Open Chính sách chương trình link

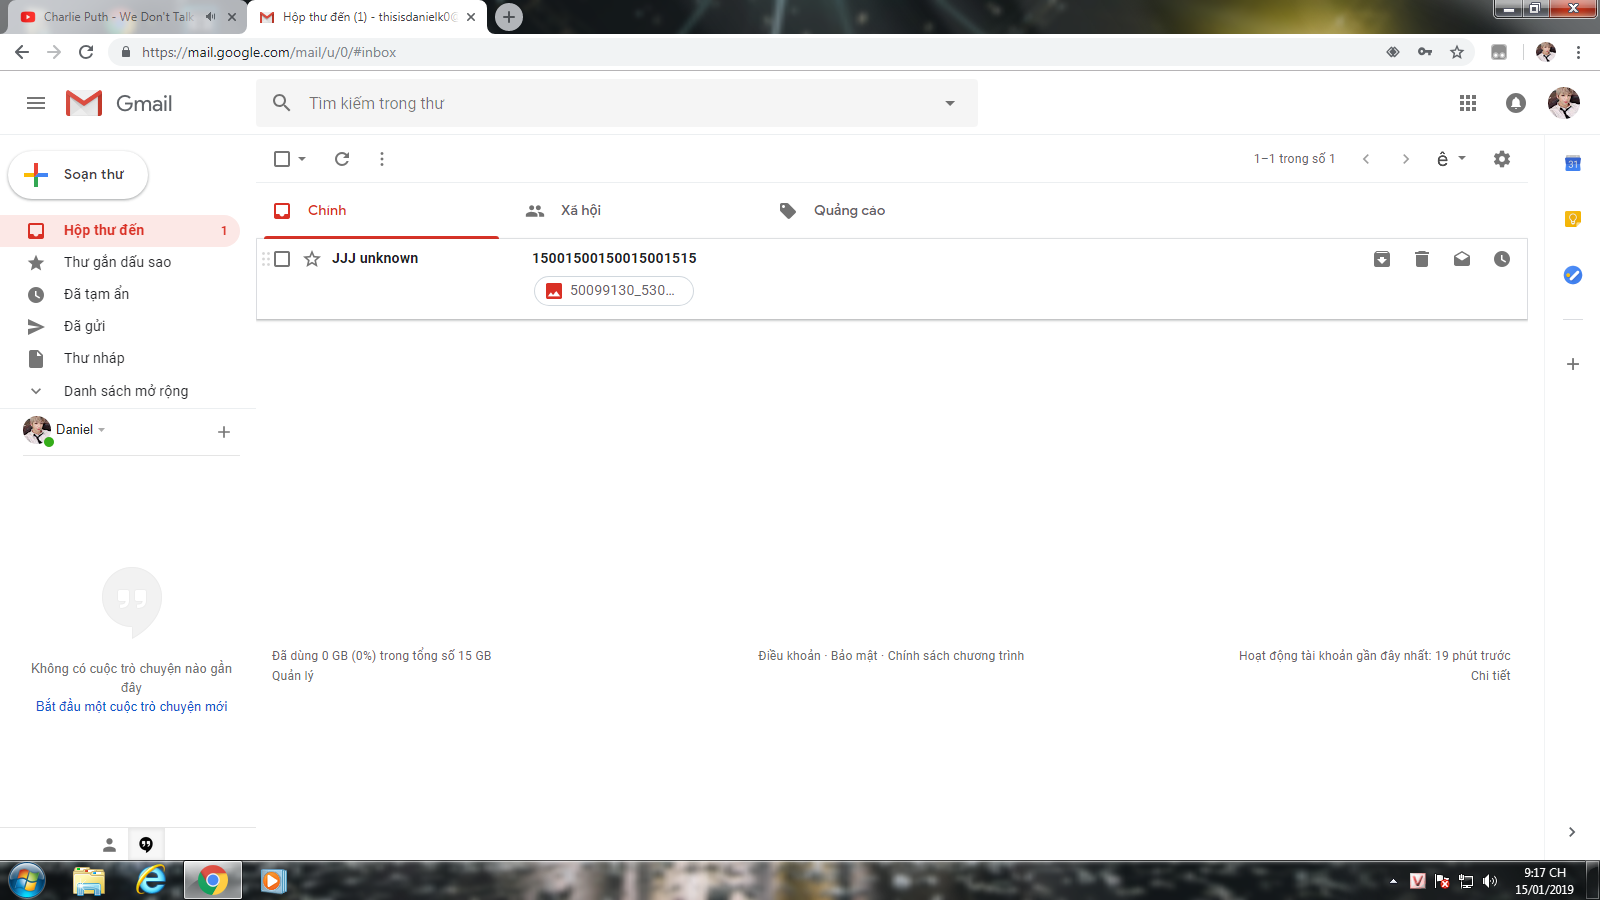[x=956, y=656]
